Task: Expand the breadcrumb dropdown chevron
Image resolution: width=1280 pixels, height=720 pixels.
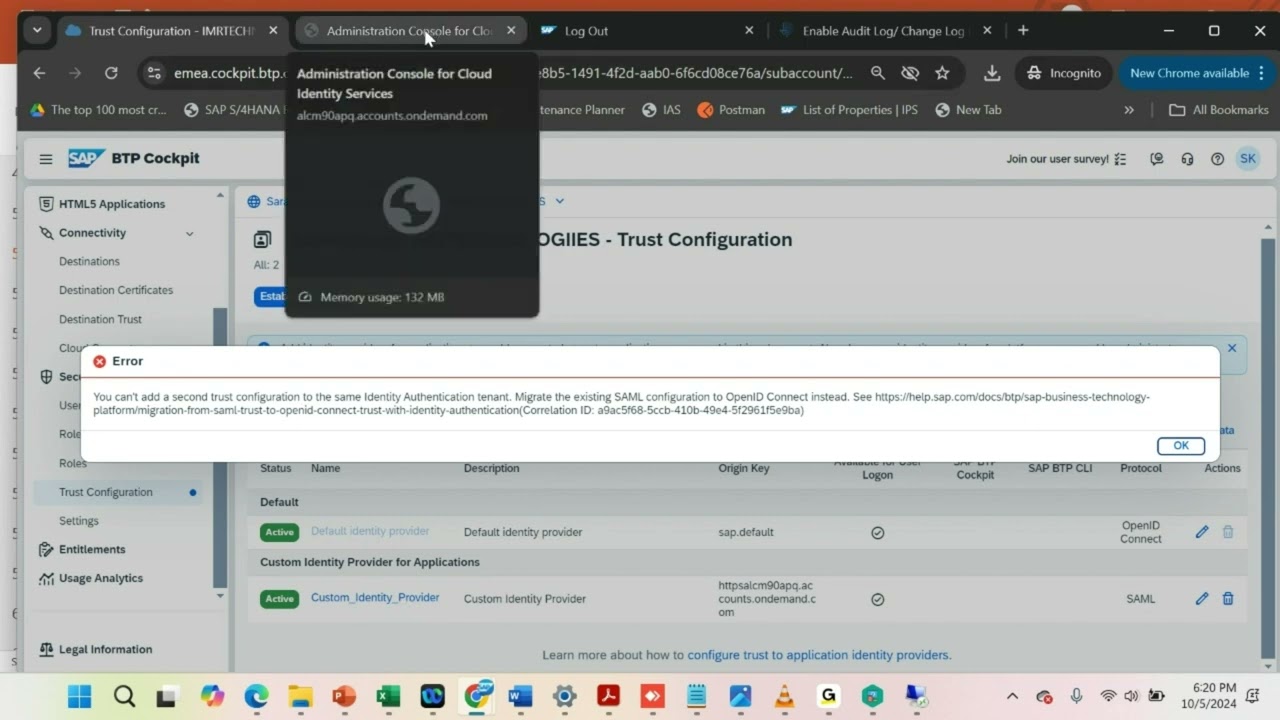Action: click(559, 201)
